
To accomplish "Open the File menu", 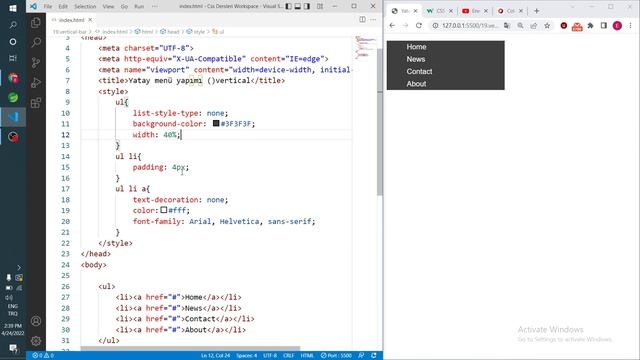I will [x=48, y=7].
